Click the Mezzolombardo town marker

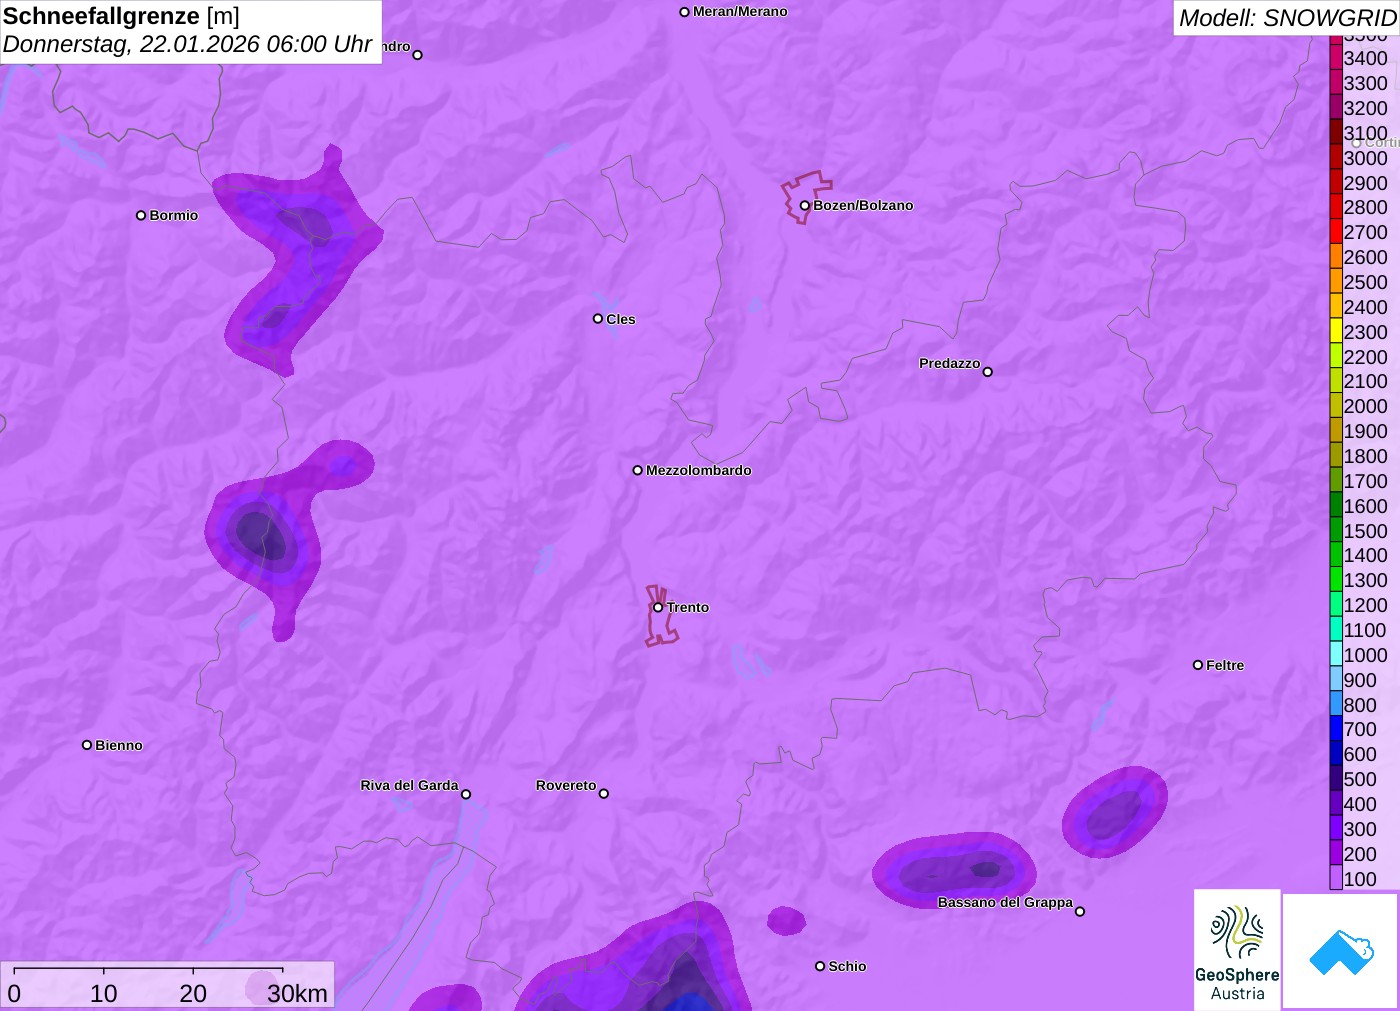[x=637, y=470]
